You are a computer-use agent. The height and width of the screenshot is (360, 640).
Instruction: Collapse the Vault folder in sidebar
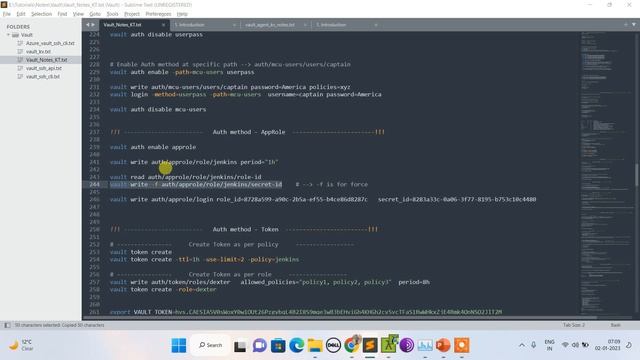coord(8,35)
